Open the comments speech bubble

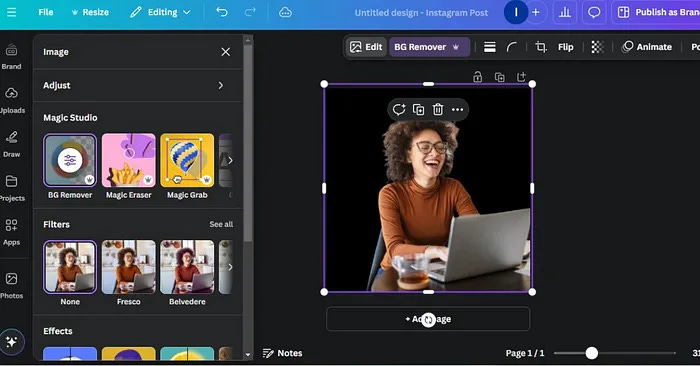[594, 12]
